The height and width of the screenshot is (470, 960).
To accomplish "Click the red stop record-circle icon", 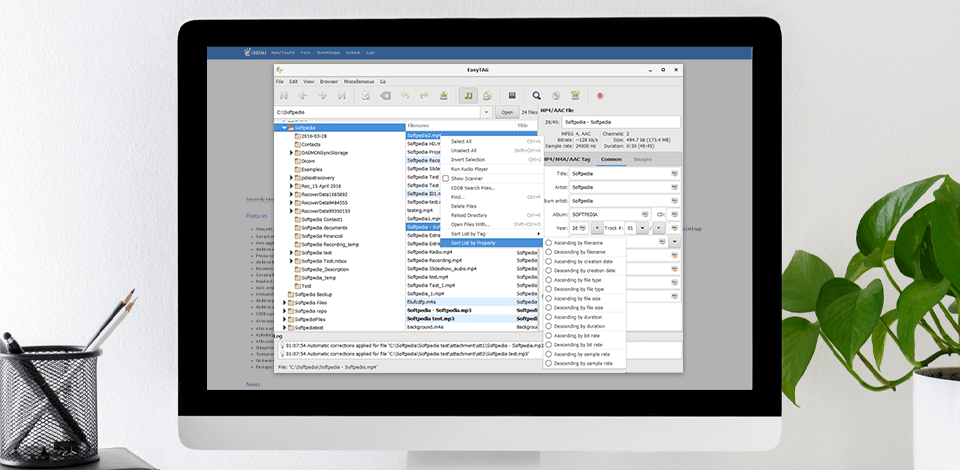I will pos(600,95).
